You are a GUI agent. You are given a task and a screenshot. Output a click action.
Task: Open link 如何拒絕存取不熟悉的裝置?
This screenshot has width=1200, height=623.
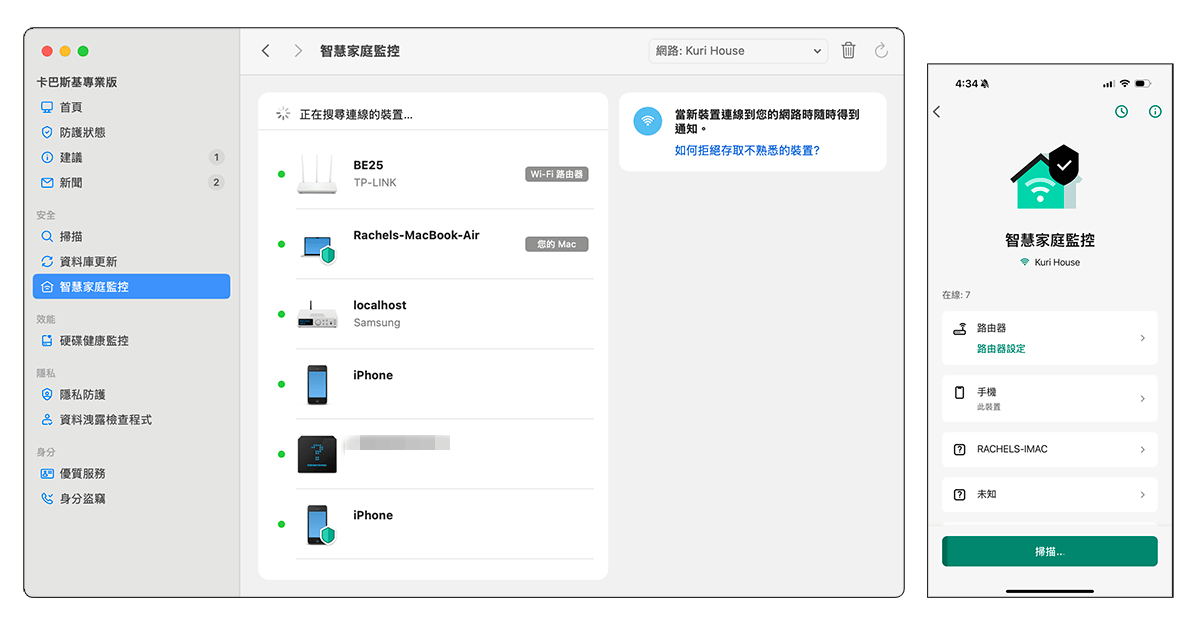tap(747, 150)
